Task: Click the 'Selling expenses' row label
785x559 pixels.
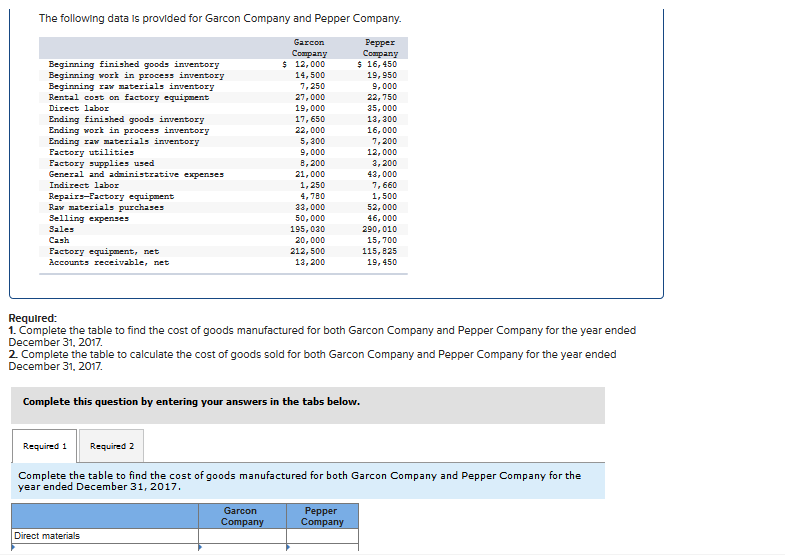Action: (89, 219)
